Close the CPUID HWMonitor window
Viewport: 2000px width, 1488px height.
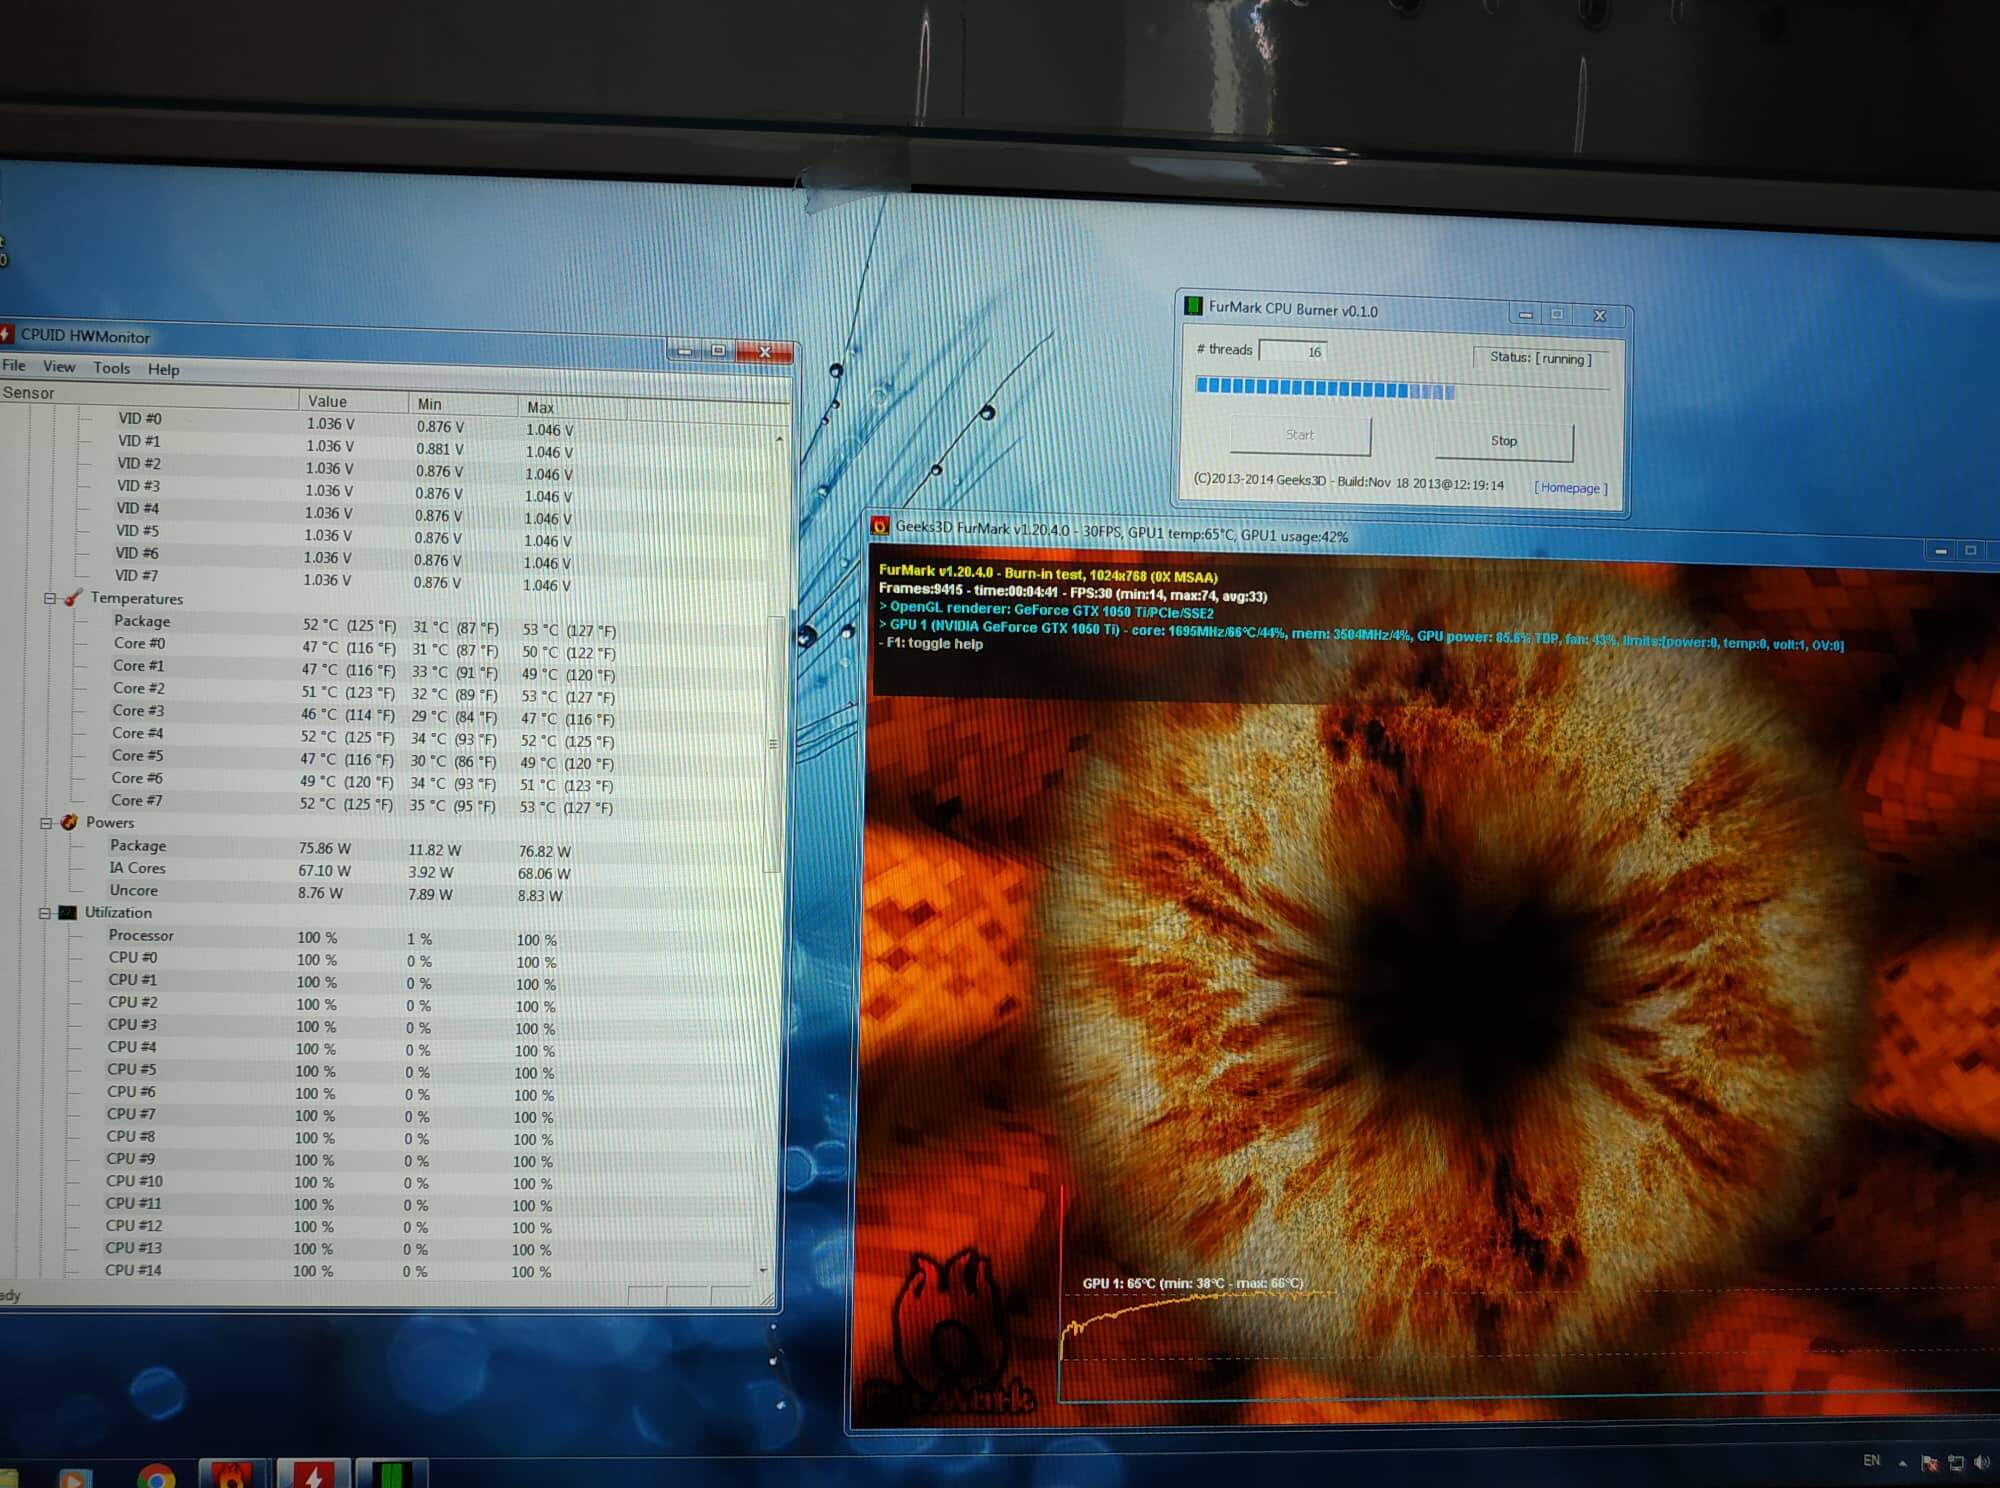pos(765,352)
